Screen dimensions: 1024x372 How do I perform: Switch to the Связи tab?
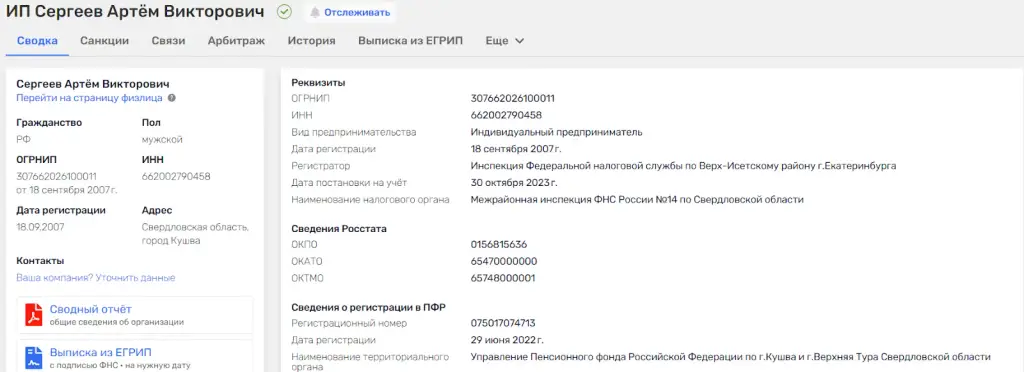click(x=168, y=40)
